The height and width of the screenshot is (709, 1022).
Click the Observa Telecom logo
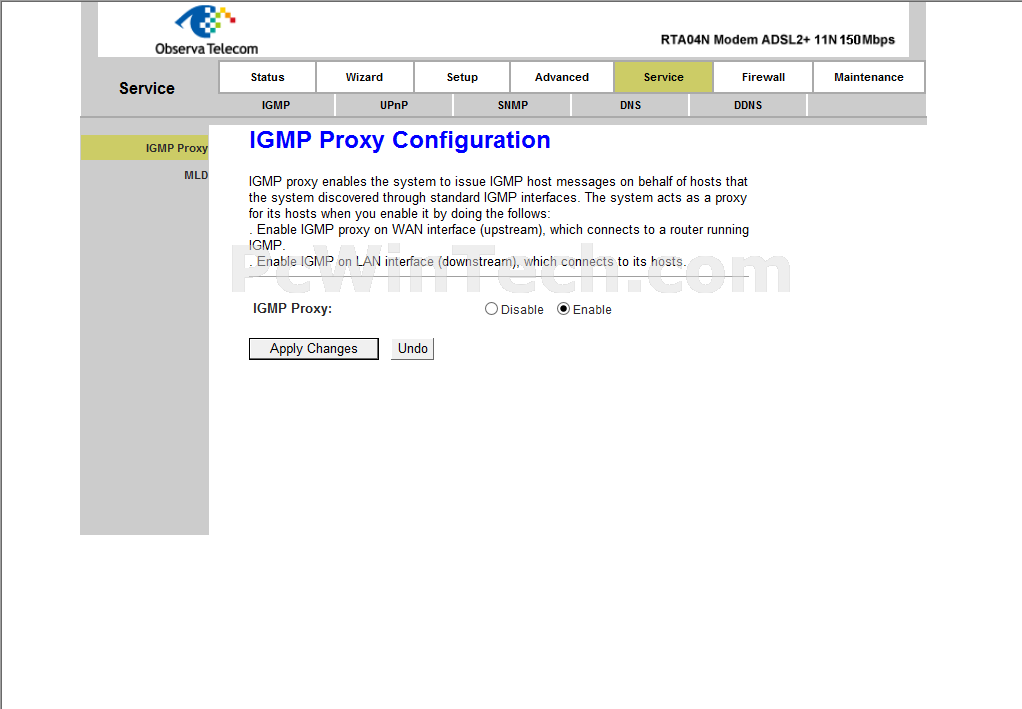click(x=206, y=30)
